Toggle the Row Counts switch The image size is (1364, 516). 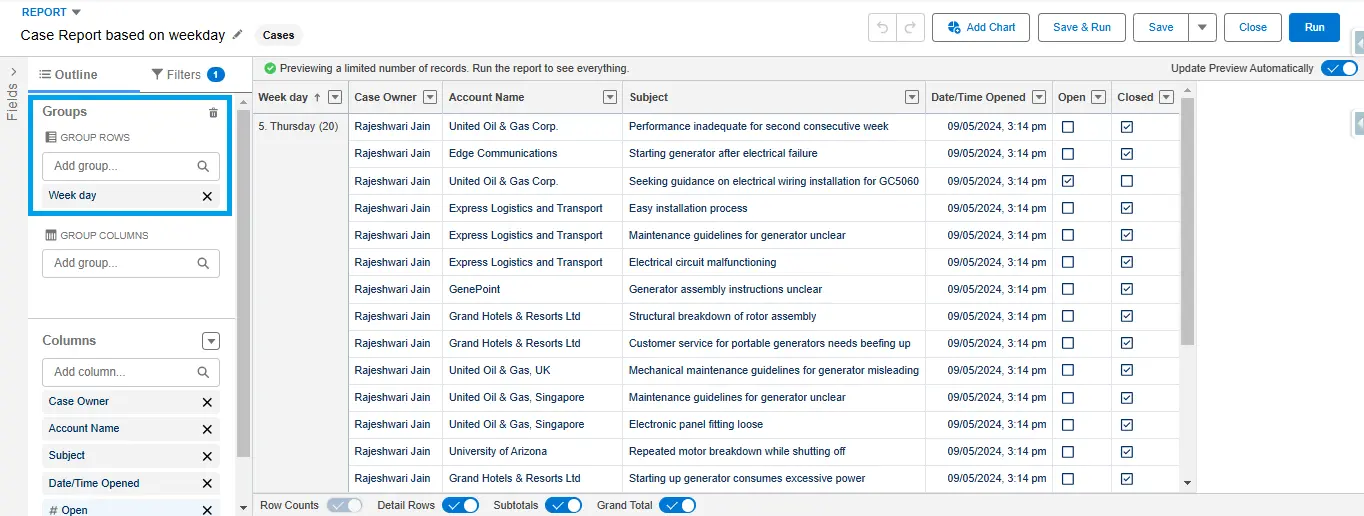click(x=344, y=505)
